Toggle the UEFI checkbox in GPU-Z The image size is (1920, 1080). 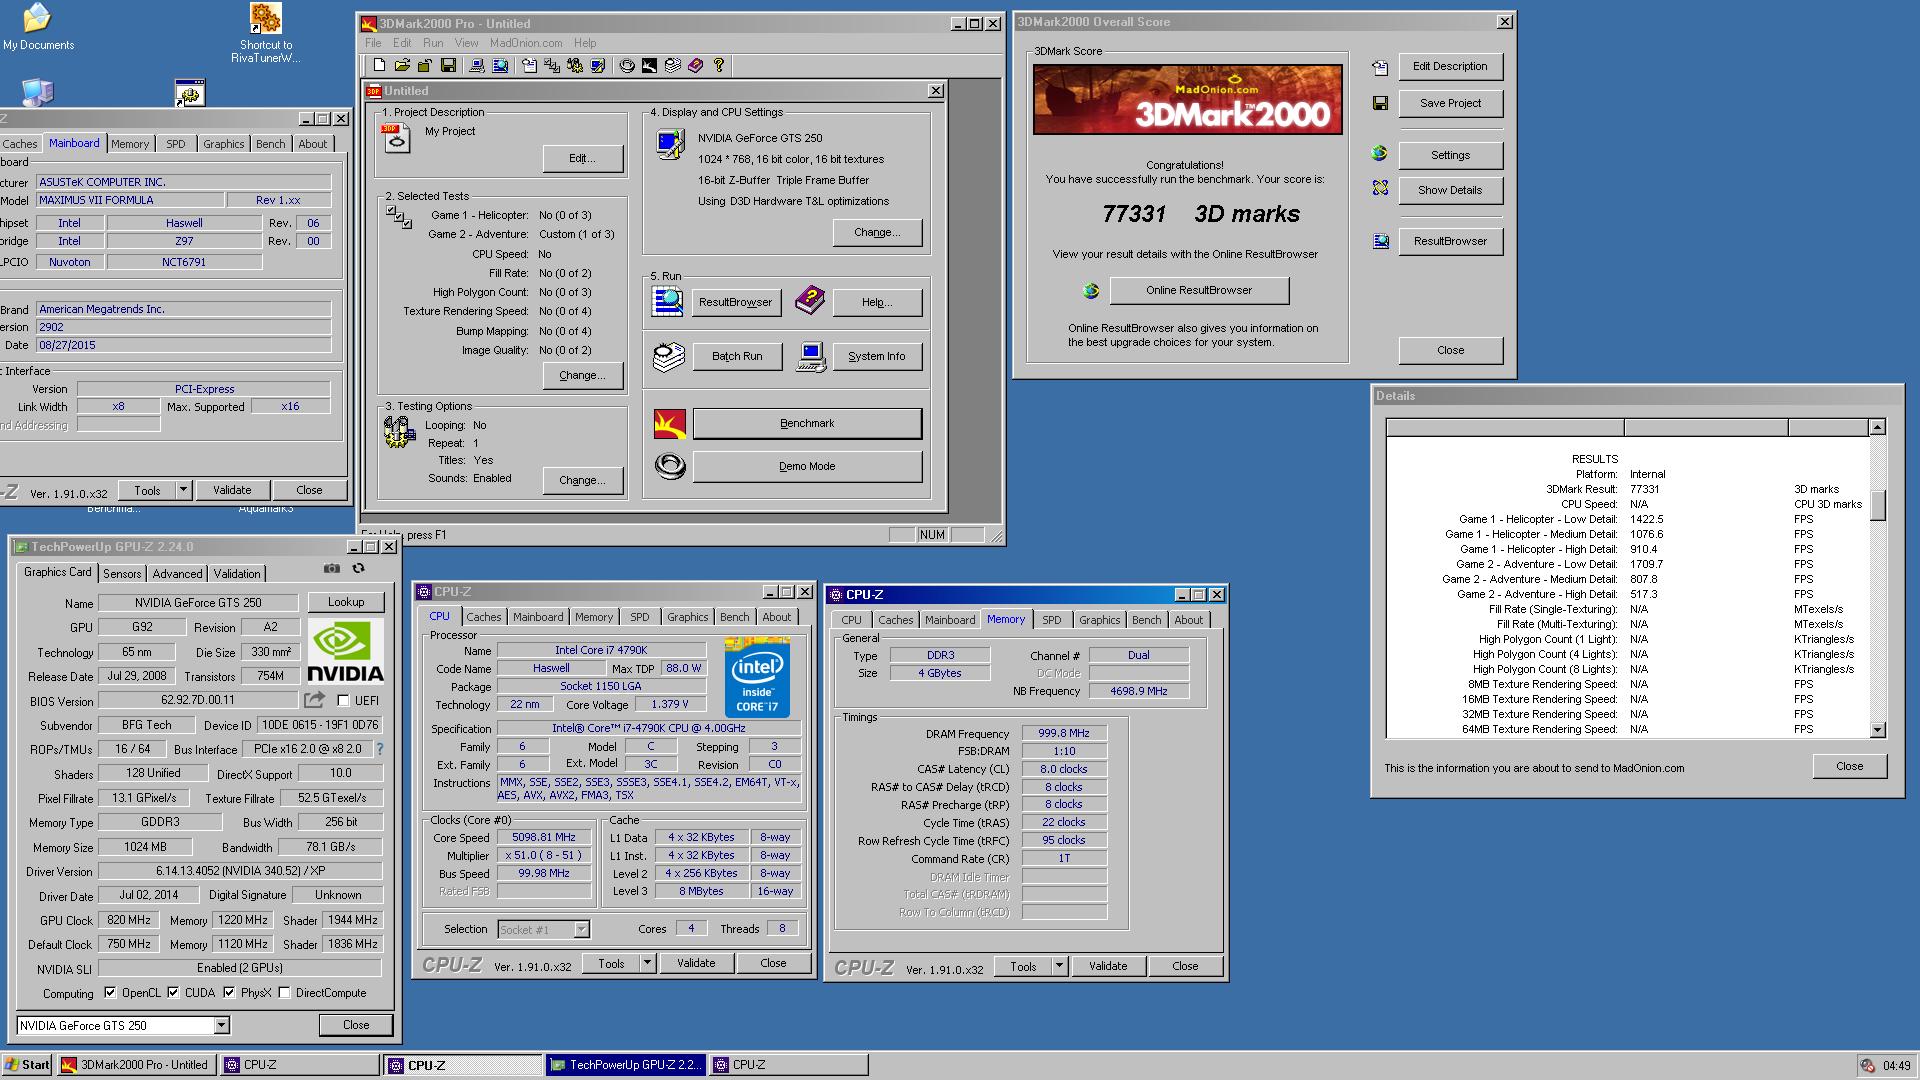pyautogui.click(x=343, y=700)
